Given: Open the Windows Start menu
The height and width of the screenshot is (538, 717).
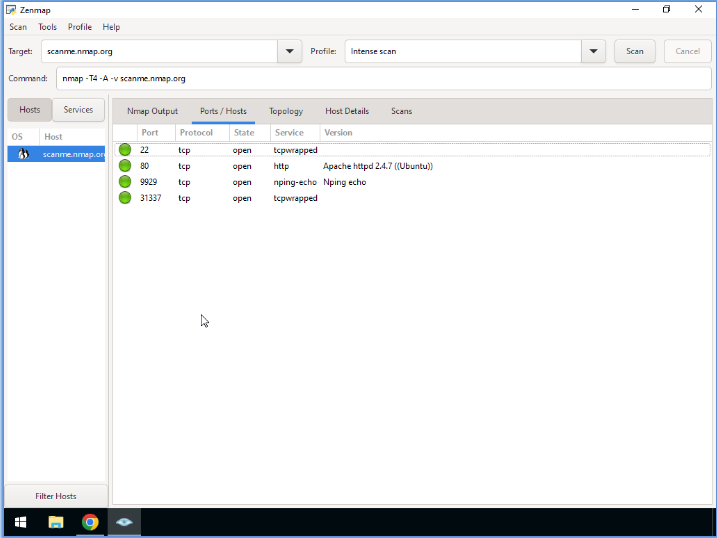Looking at the screenshot, I should [x=20, y=522].
